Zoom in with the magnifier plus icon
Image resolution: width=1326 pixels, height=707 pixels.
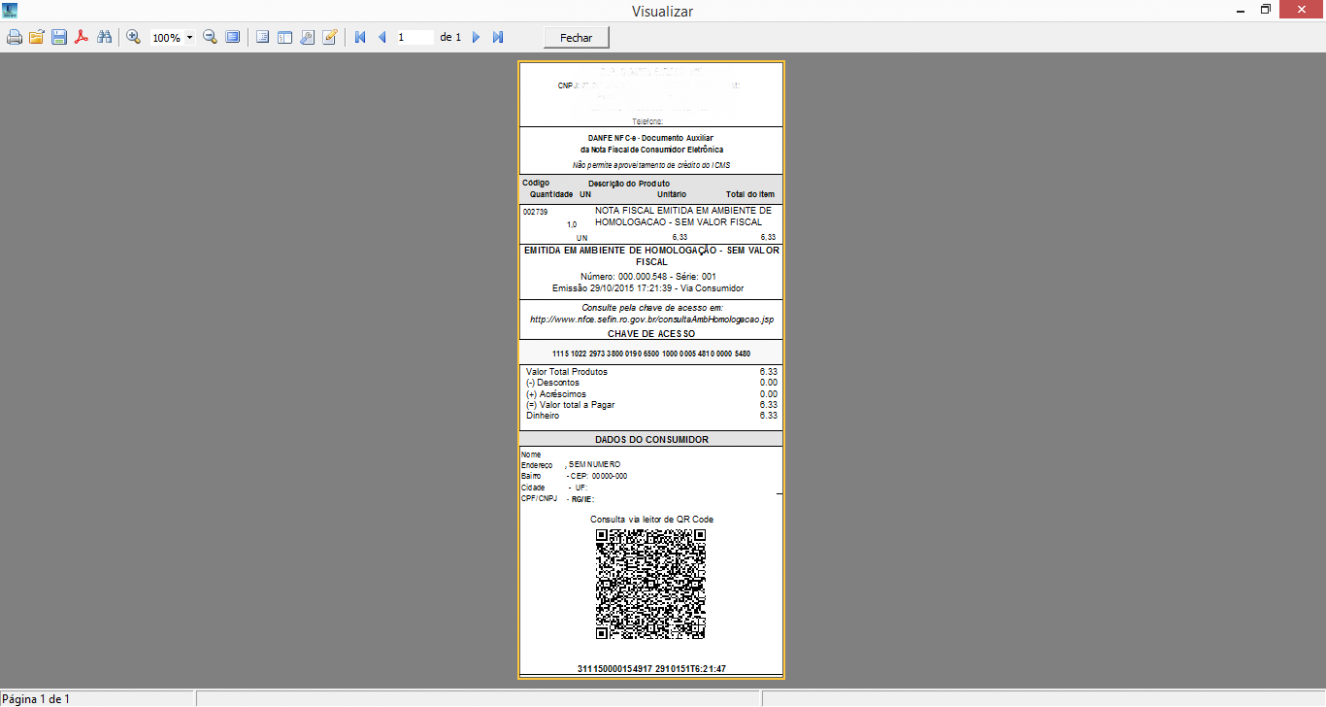pyautogui.click(x=133, y=37)
